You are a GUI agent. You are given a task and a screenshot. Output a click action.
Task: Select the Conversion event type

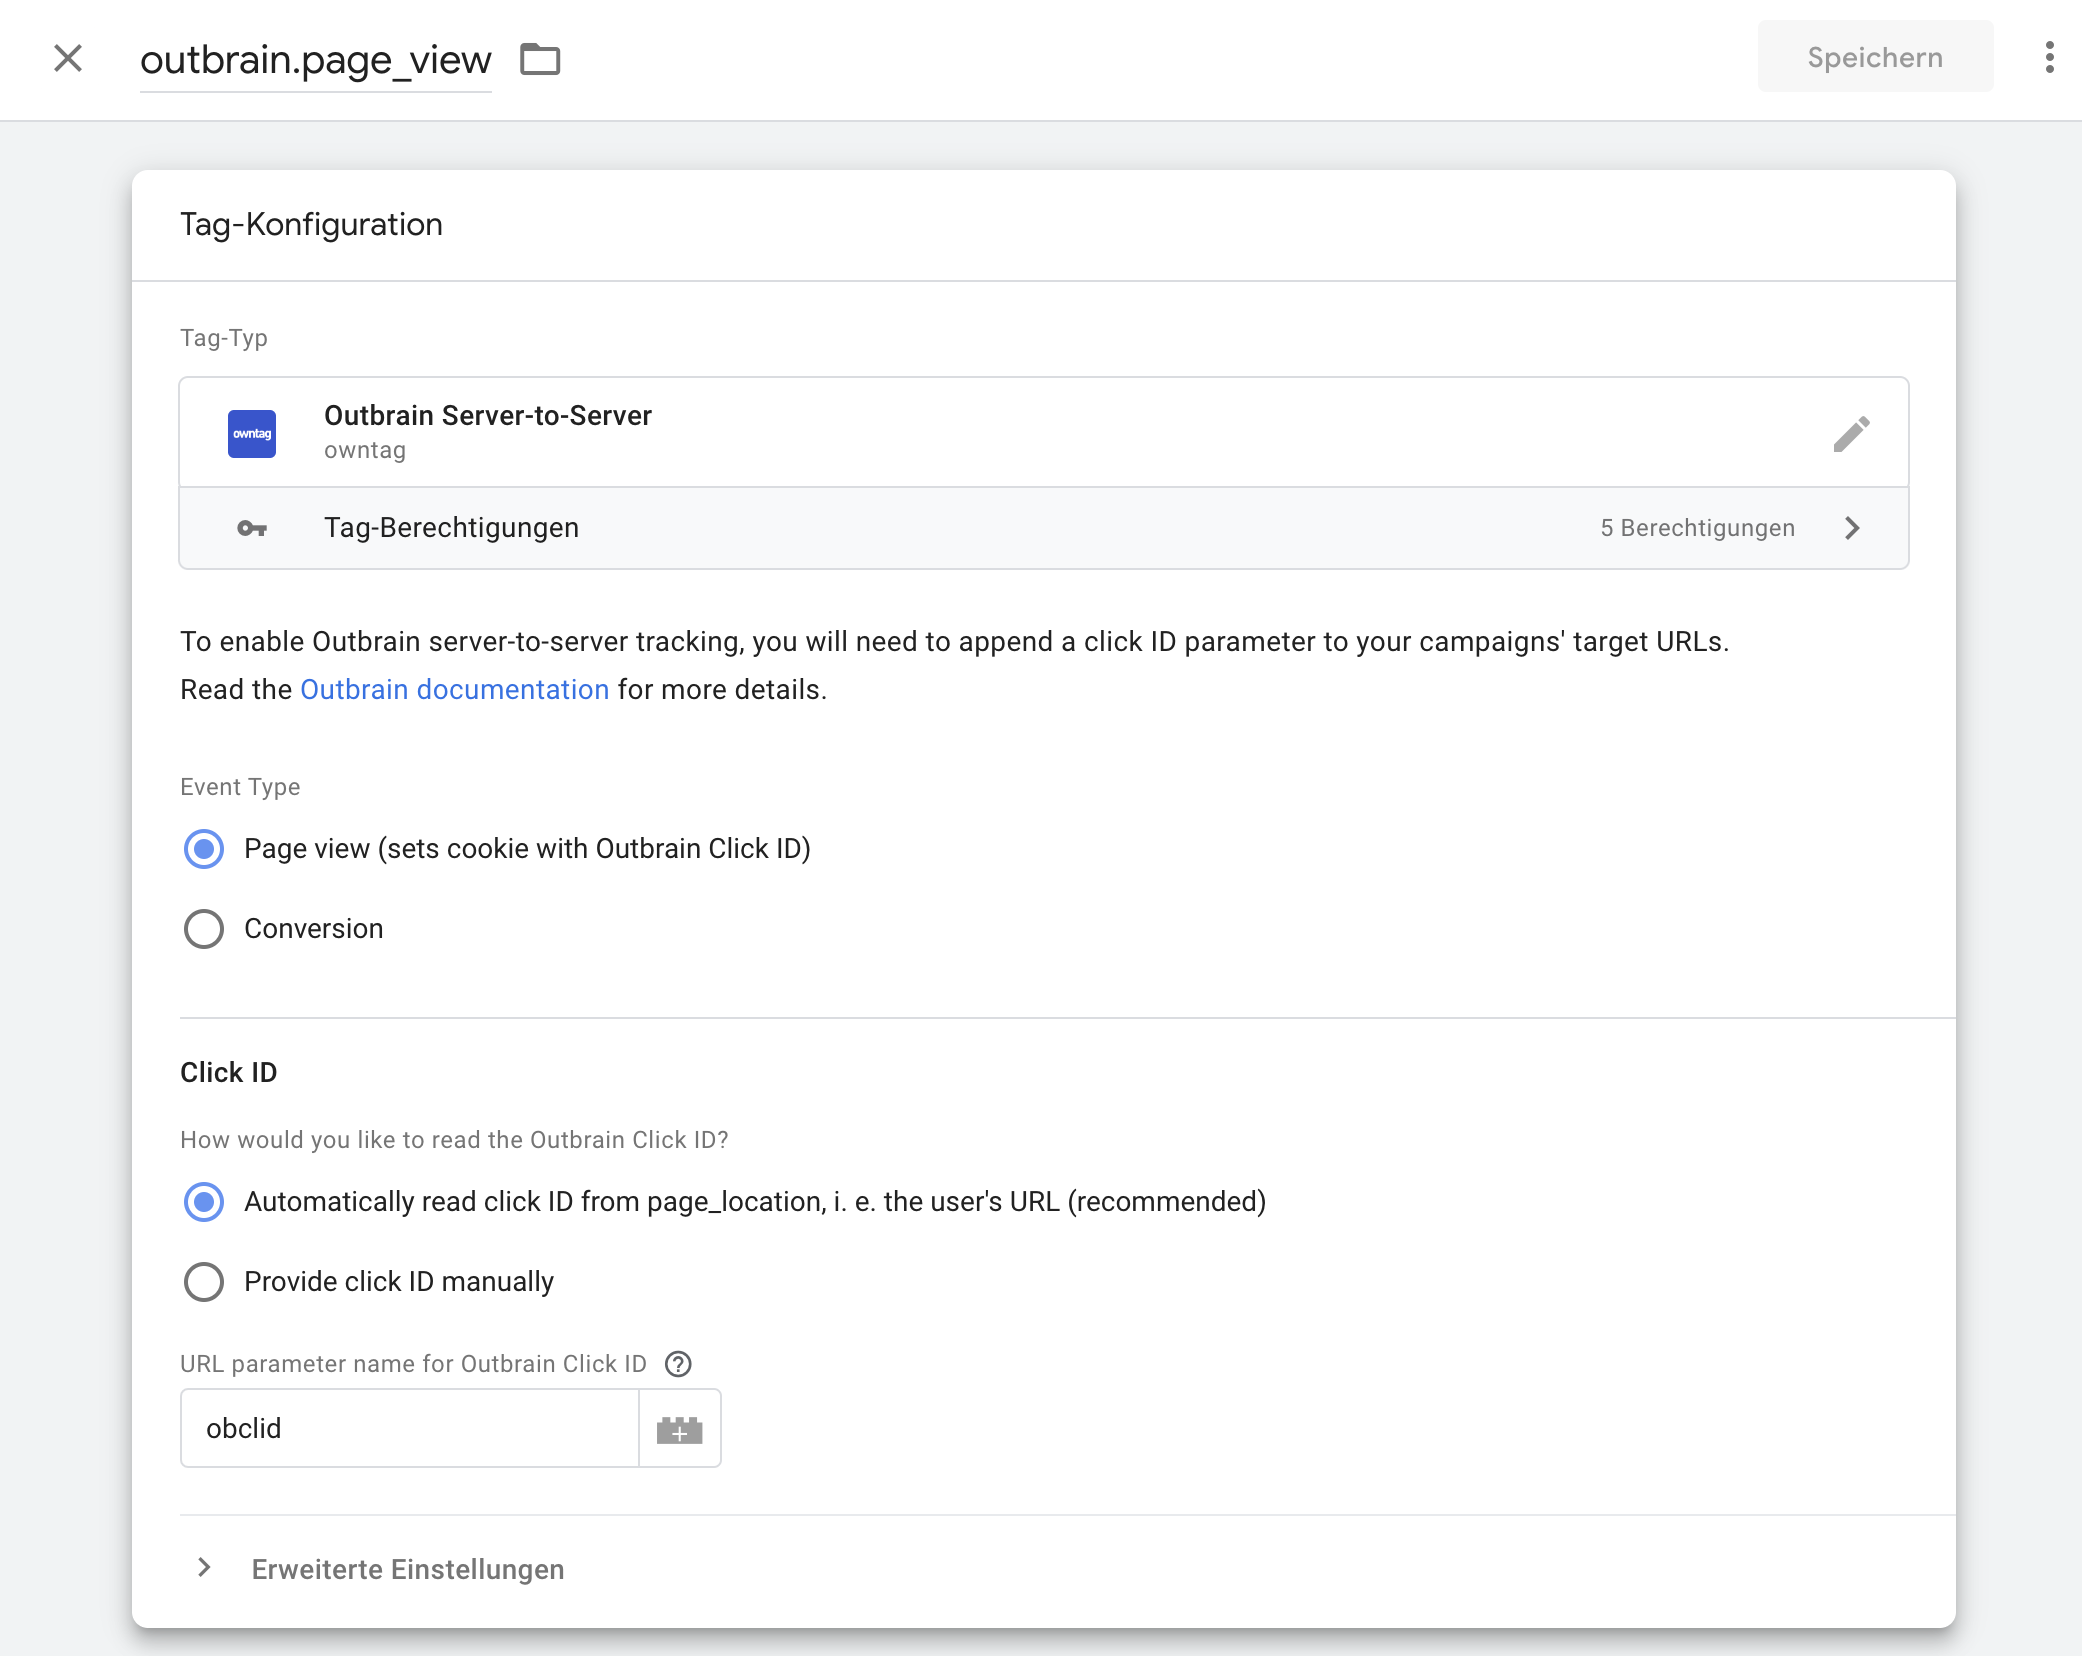click(x=204, y=929)
